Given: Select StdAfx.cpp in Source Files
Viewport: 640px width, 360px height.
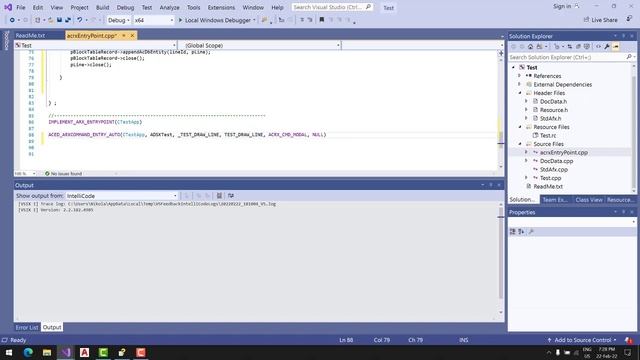Looking at the screenshot, I should [x=553, y=169].
